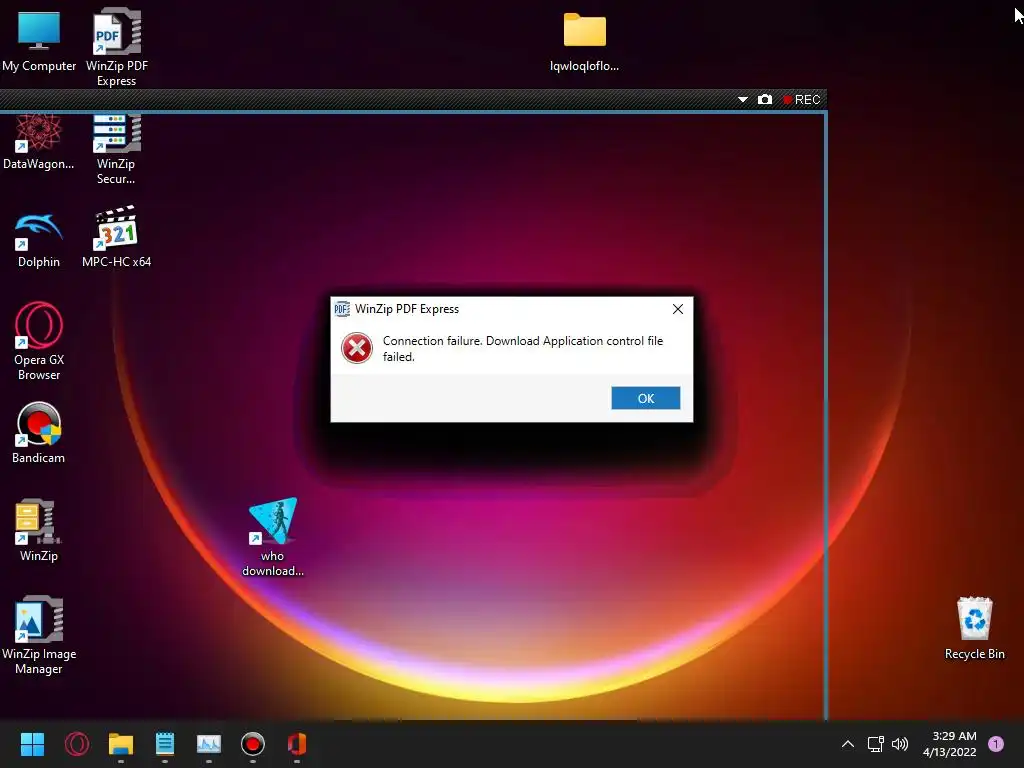
Task: Open the performance monitor taskbar icon
Action: (209, 744)
